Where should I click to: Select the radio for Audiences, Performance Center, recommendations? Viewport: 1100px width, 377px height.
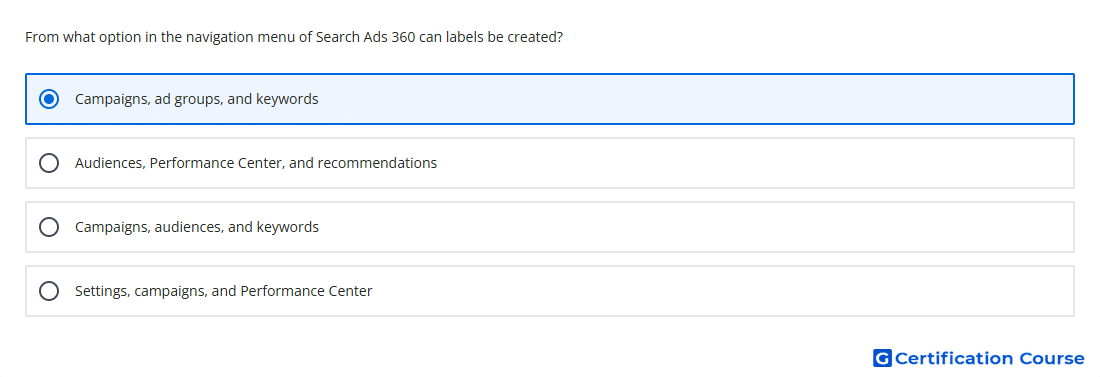pos(49,163)
